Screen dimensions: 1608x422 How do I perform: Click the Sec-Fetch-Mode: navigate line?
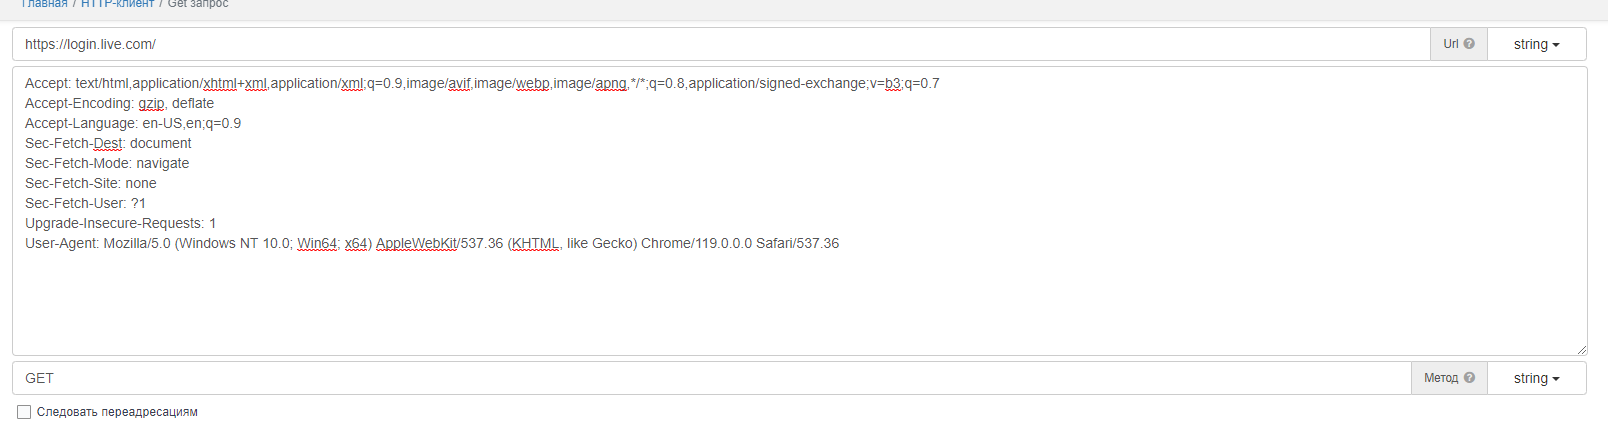click(x=107, y=163)
